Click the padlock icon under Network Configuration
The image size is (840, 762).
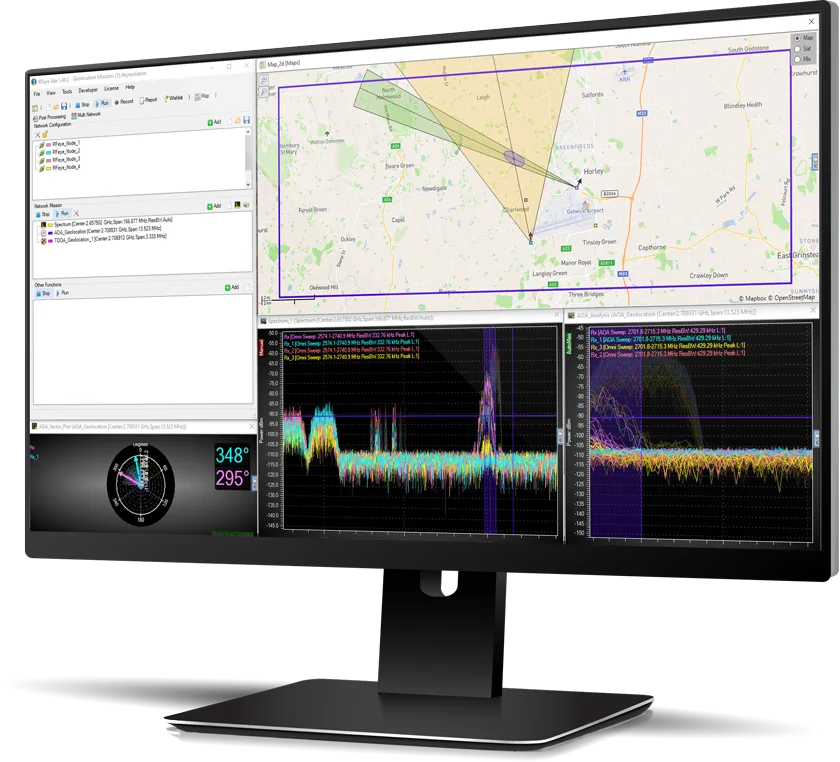(x=45, y=134)
